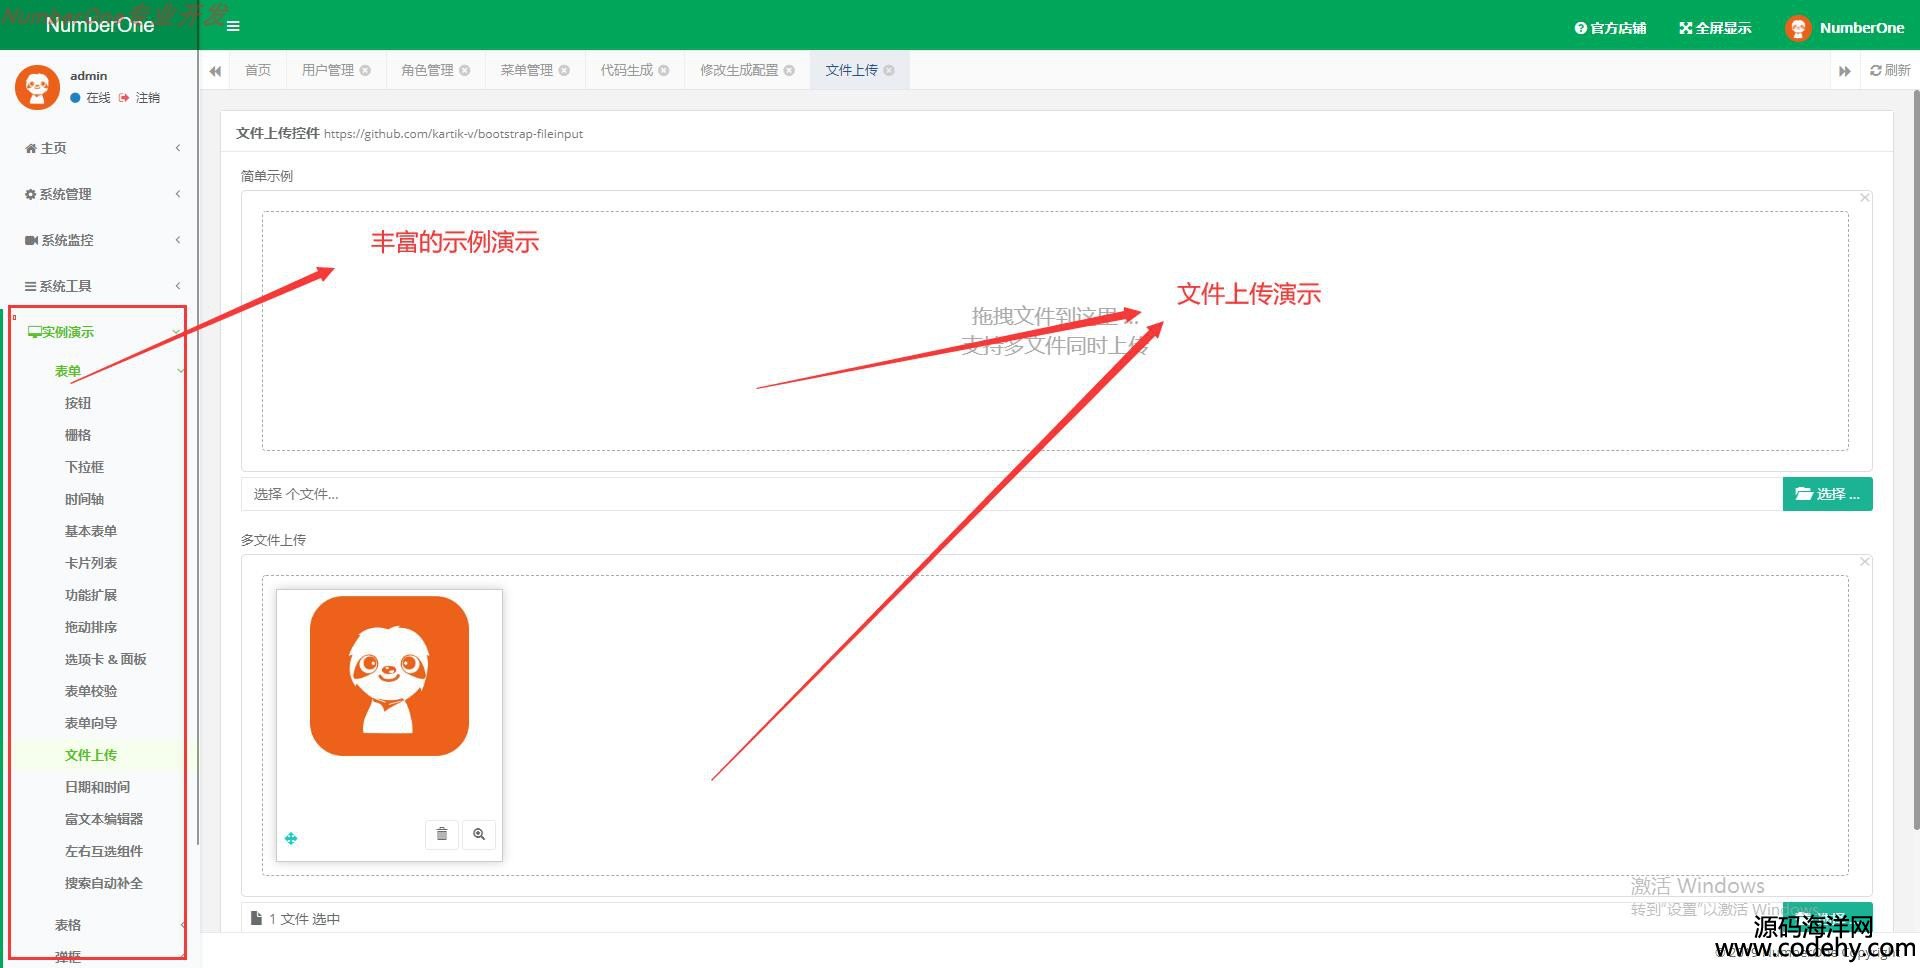This screenshot has height=968, width=1920.
Task: Zoom the uploaded image with magnifier icon
Action: 479,834
